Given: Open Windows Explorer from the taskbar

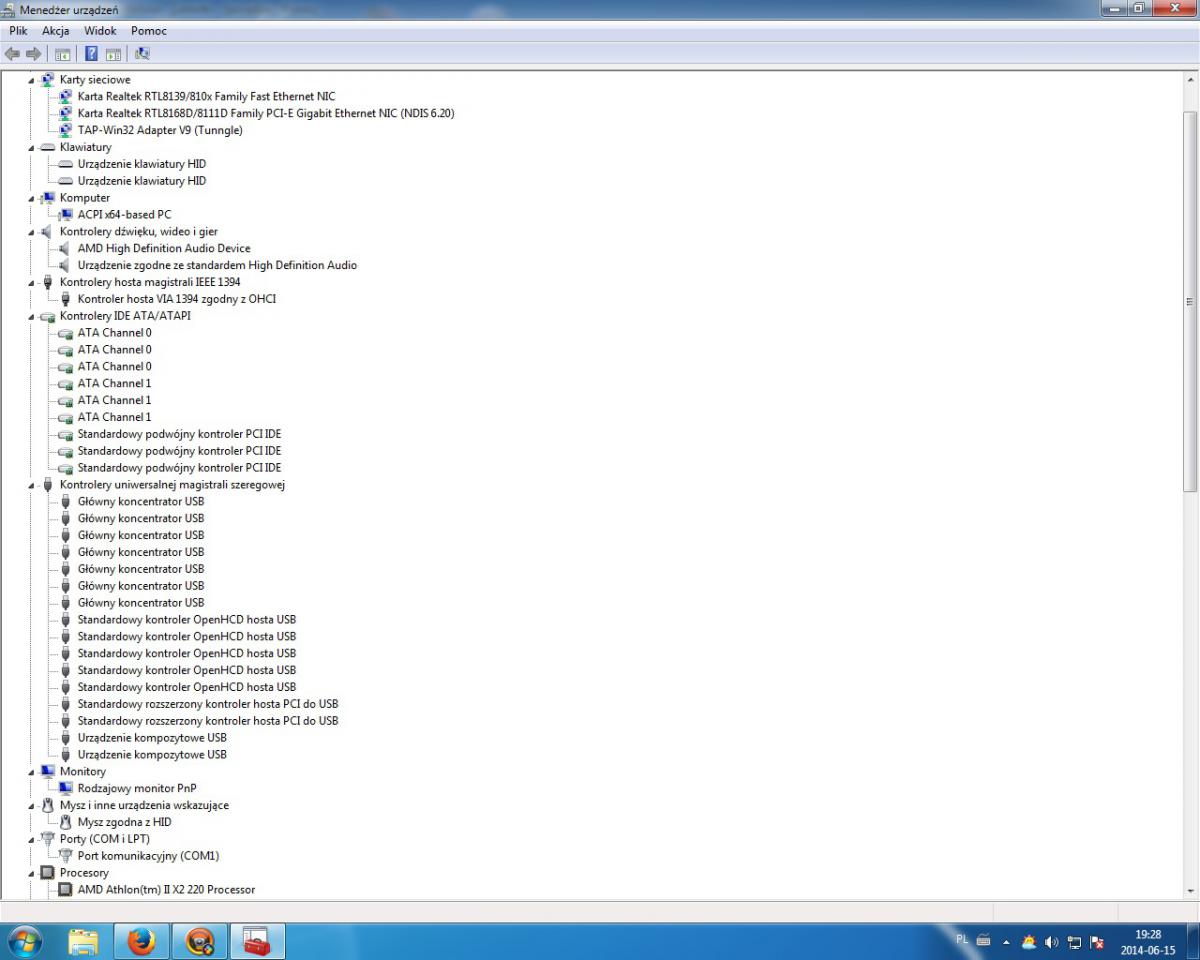Looking at the screenshot, I should click(84, 941).
